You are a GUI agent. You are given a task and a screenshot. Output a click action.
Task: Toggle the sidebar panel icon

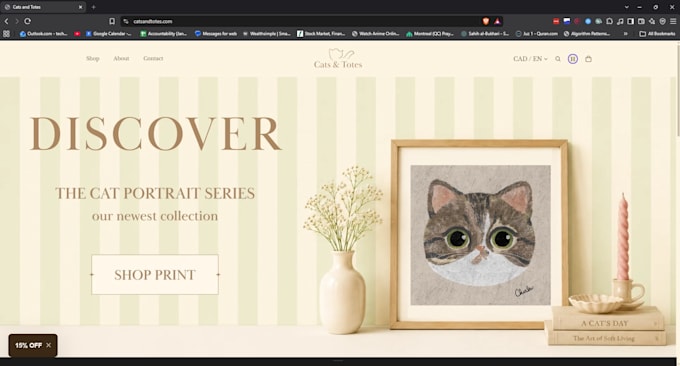(631, 21)
